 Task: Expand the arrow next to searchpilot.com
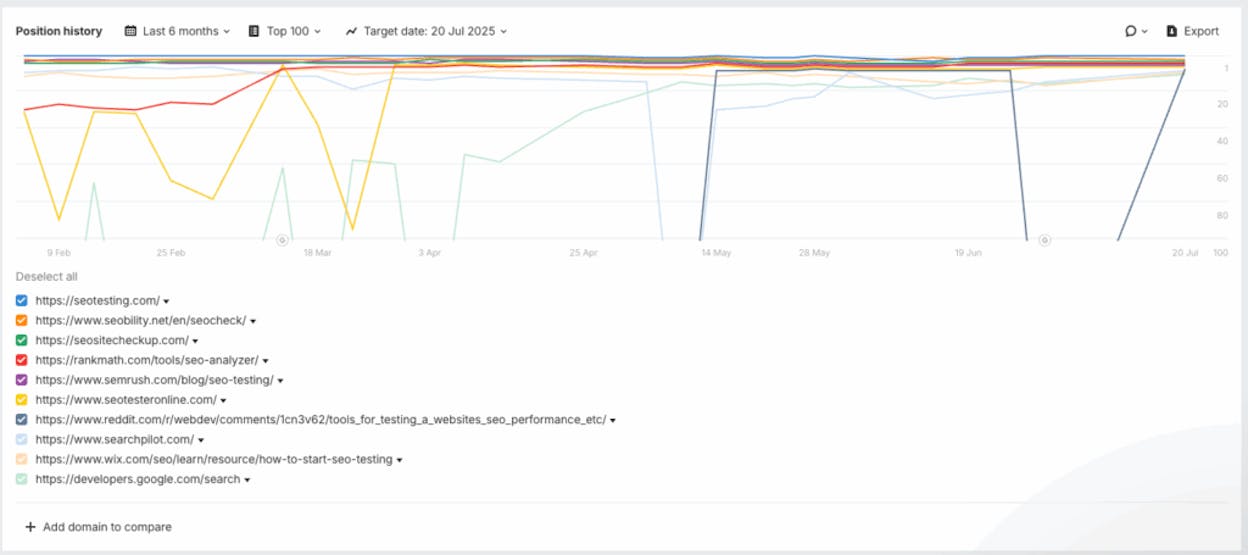point(200,441)
